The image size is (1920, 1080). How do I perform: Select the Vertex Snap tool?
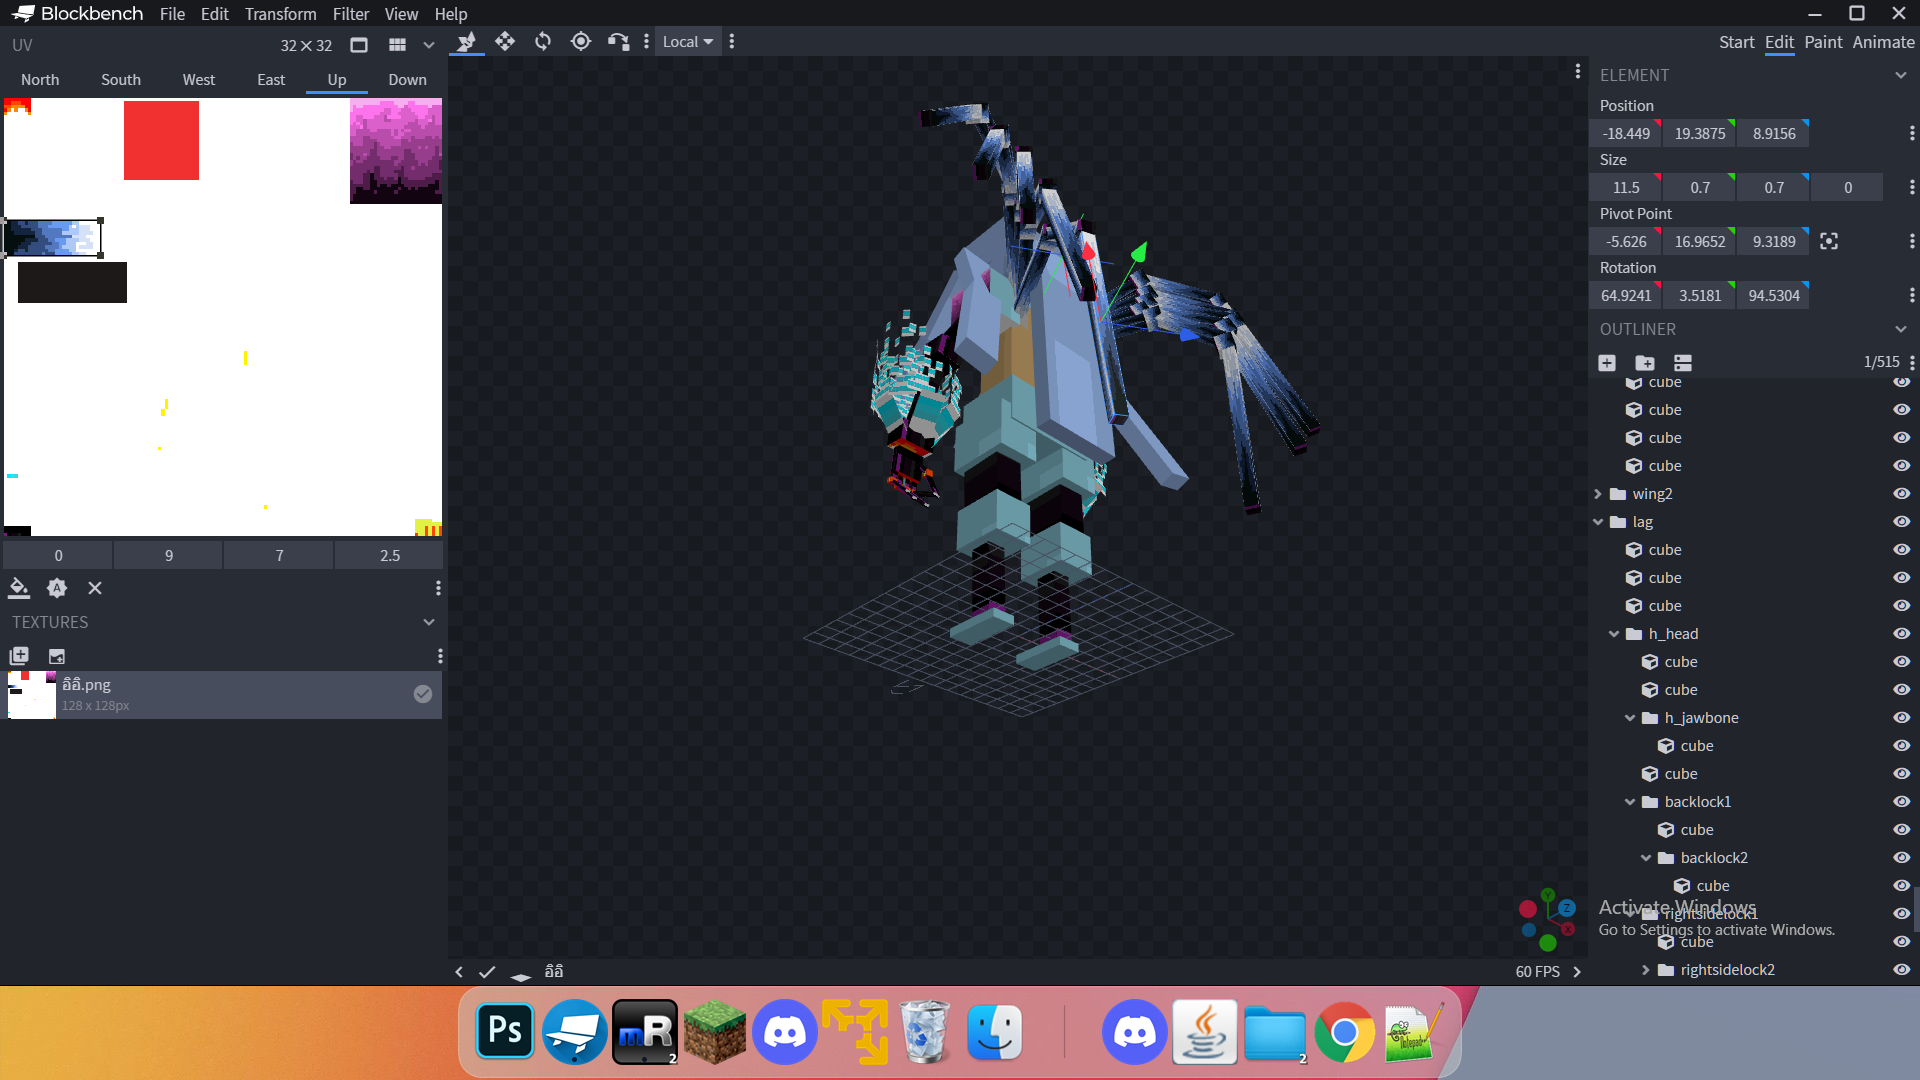(618, 41)
